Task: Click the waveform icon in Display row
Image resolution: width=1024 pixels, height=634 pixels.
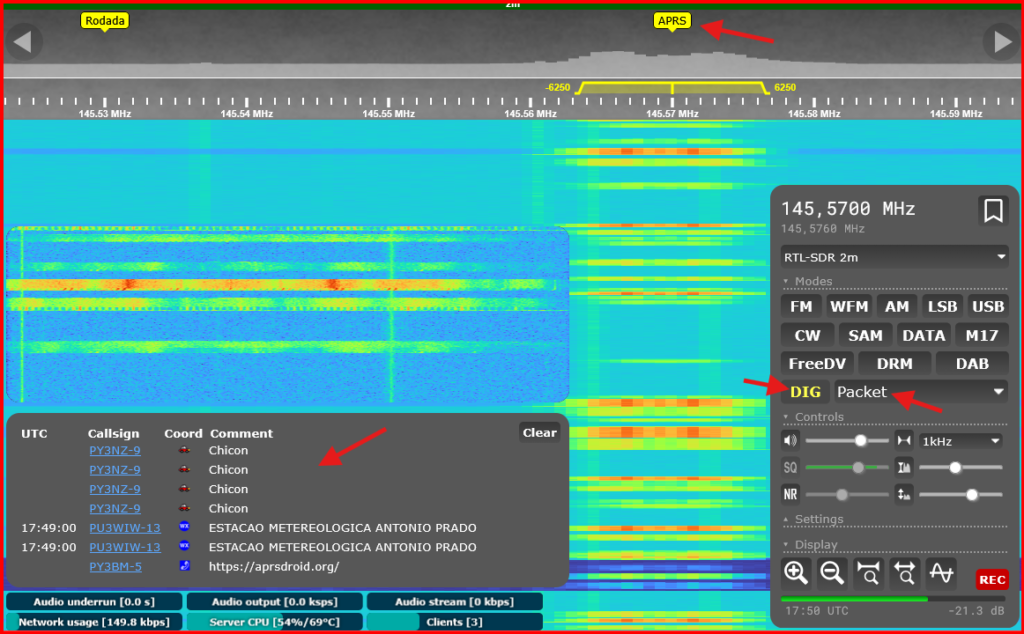Action: (941, 573)
